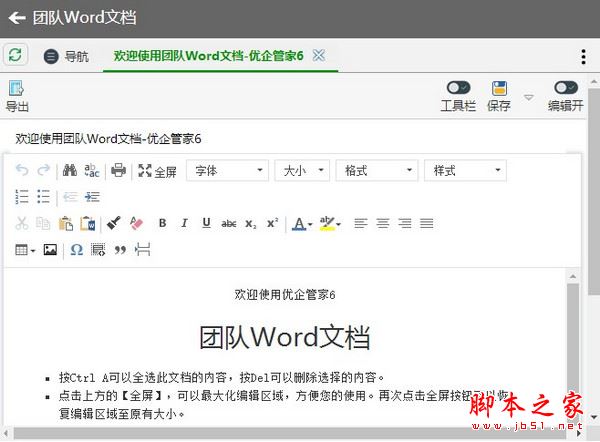Expand the arrow next to 保存

pyautogui.click(x=529, y=97)
